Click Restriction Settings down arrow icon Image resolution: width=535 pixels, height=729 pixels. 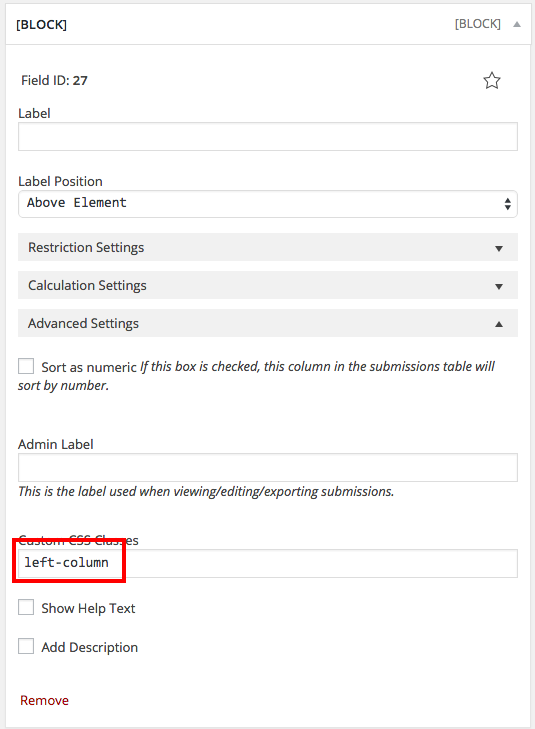[499, 249]
